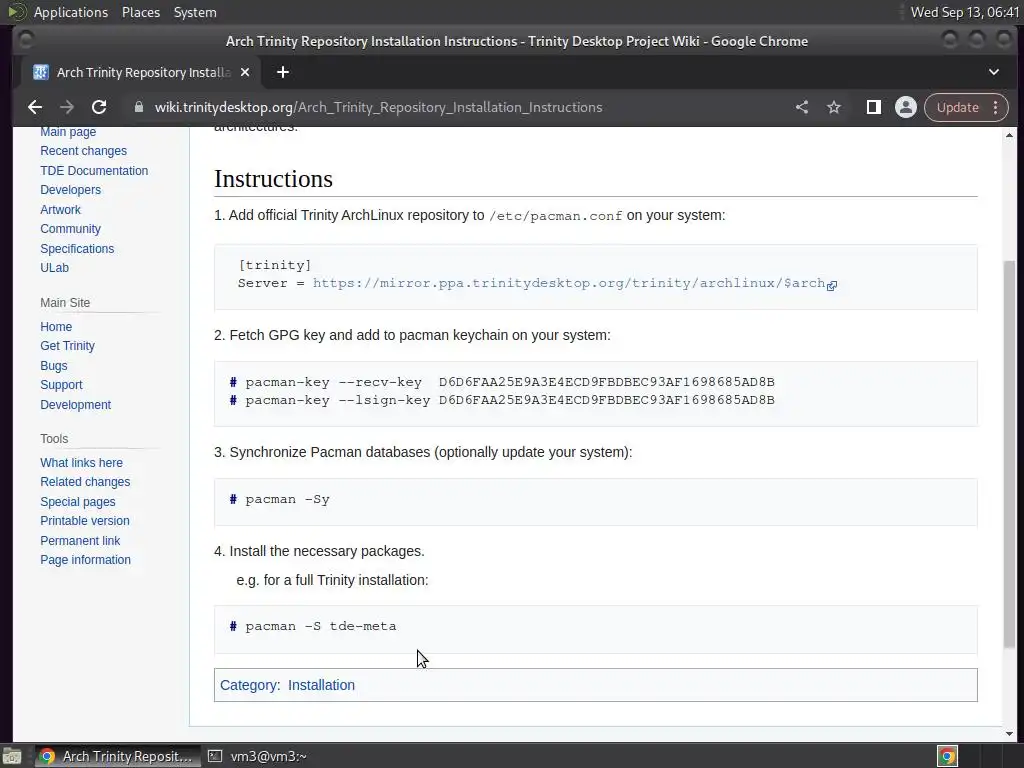This screenshot has width=1024, height=768.
Task: Click the 'pacman -Sy' command text
Action: point(287,500)
